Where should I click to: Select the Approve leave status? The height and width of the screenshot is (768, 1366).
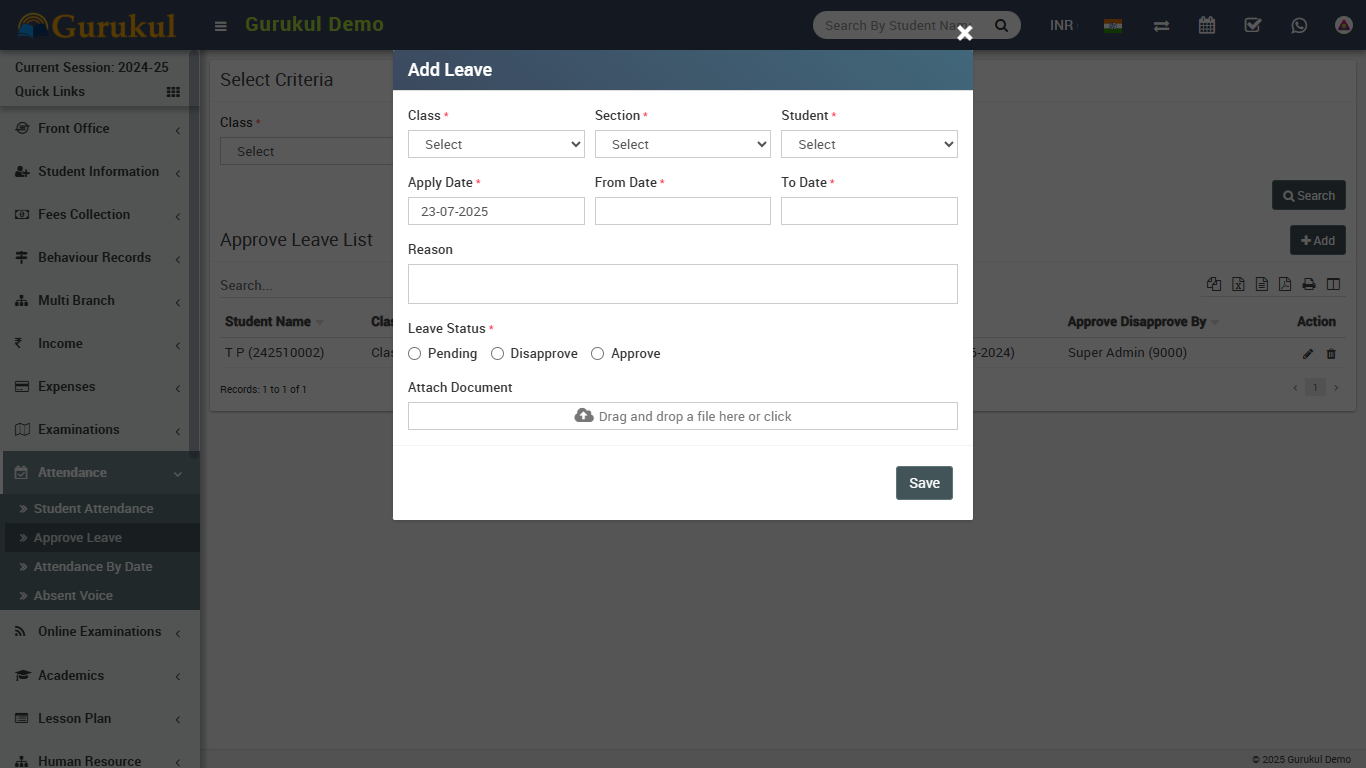[x=598, y=354]
